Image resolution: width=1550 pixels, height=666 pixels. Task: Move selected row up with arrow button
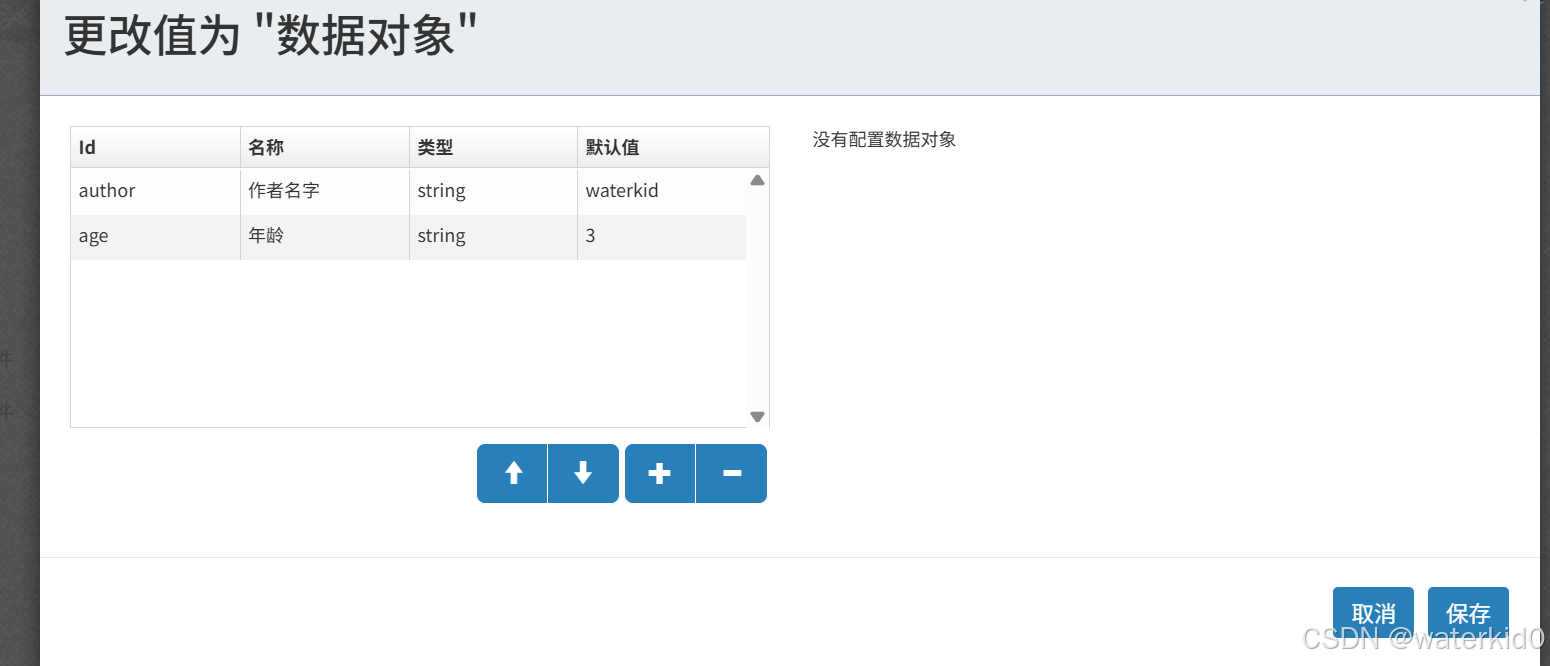point(512,473)
